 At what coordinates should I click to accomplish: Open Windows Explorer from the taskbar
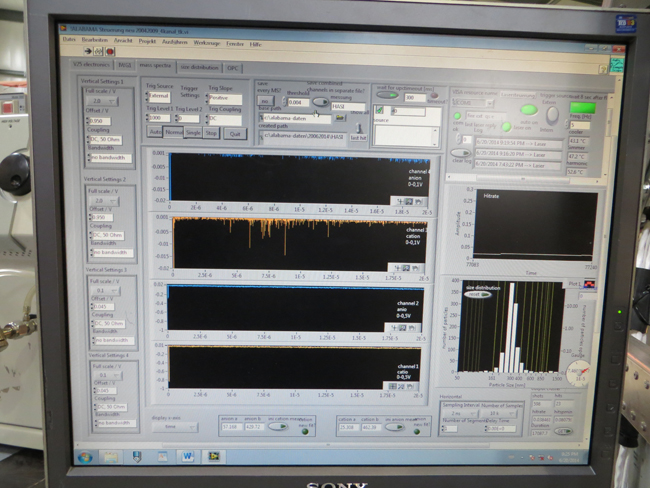pos(111,457)
